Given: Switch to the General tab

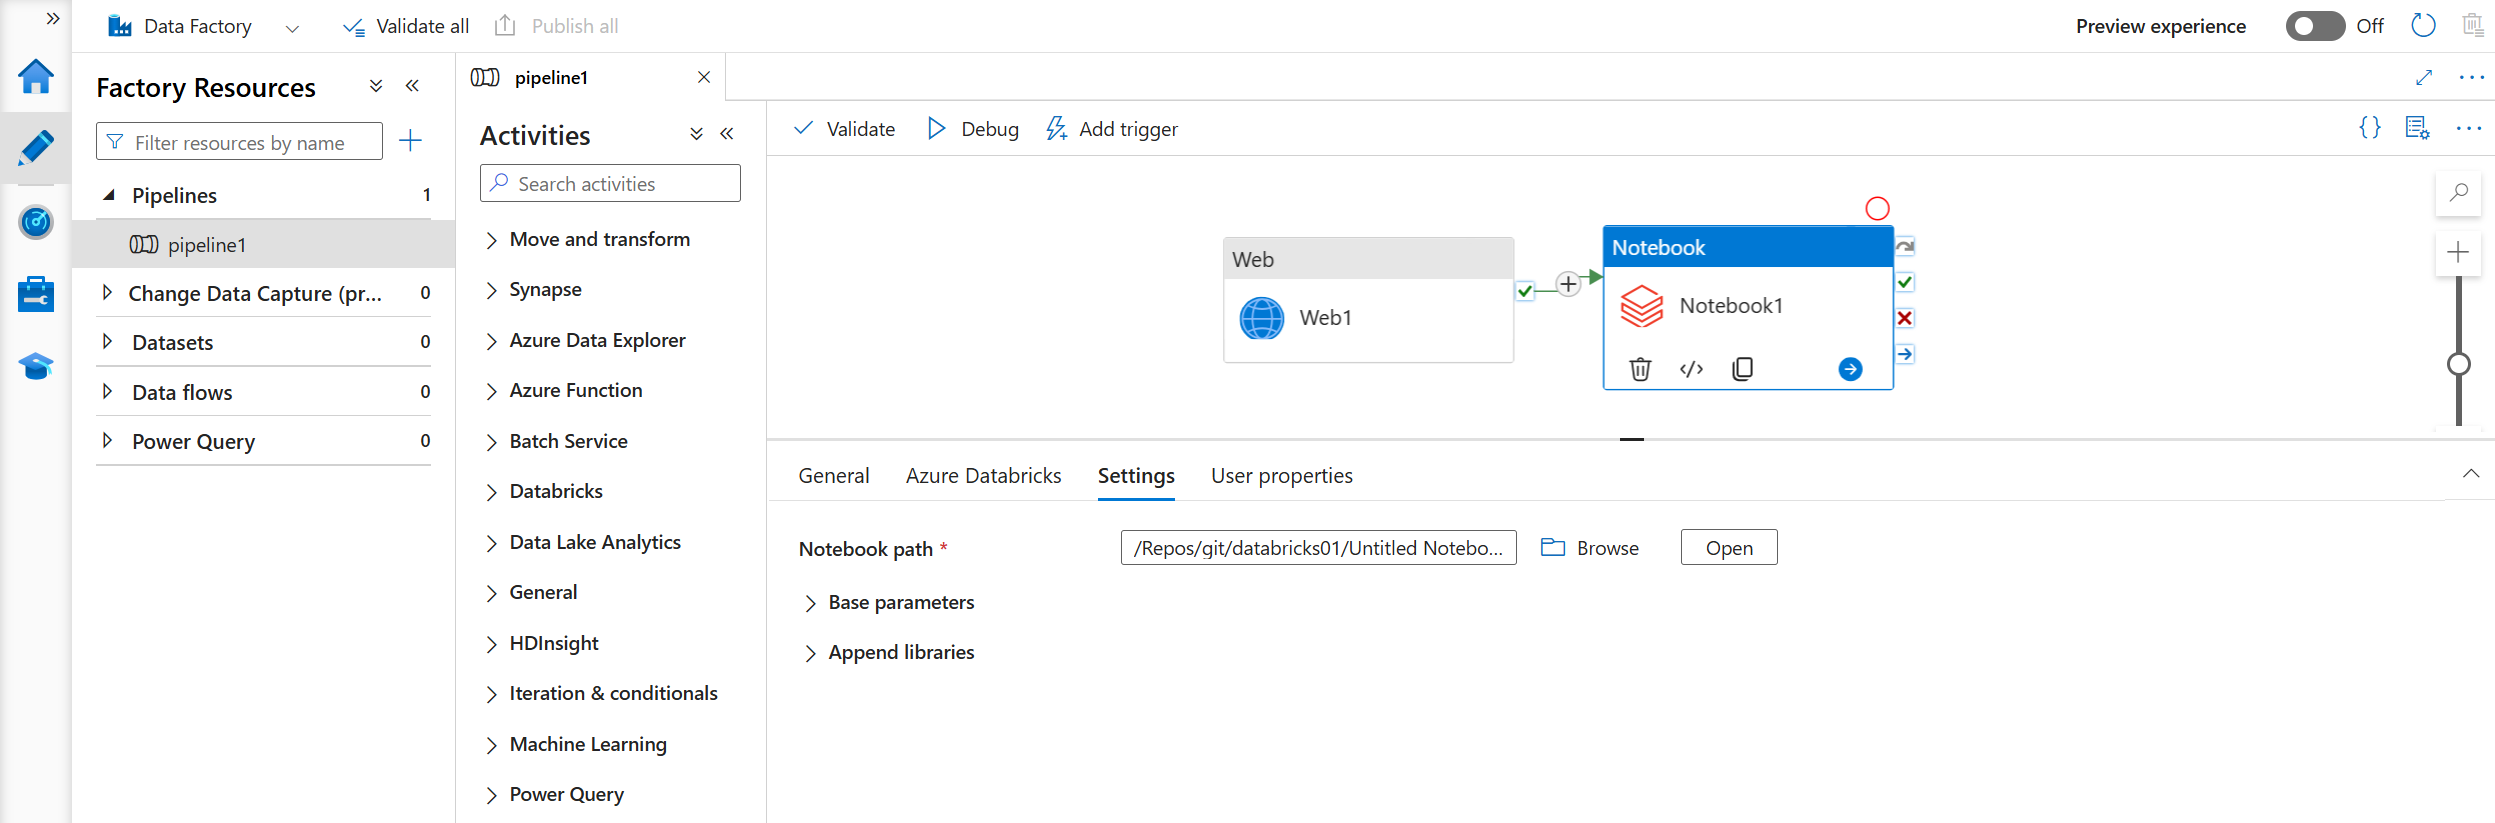Looking at the screenshot, I should point(834,476).
